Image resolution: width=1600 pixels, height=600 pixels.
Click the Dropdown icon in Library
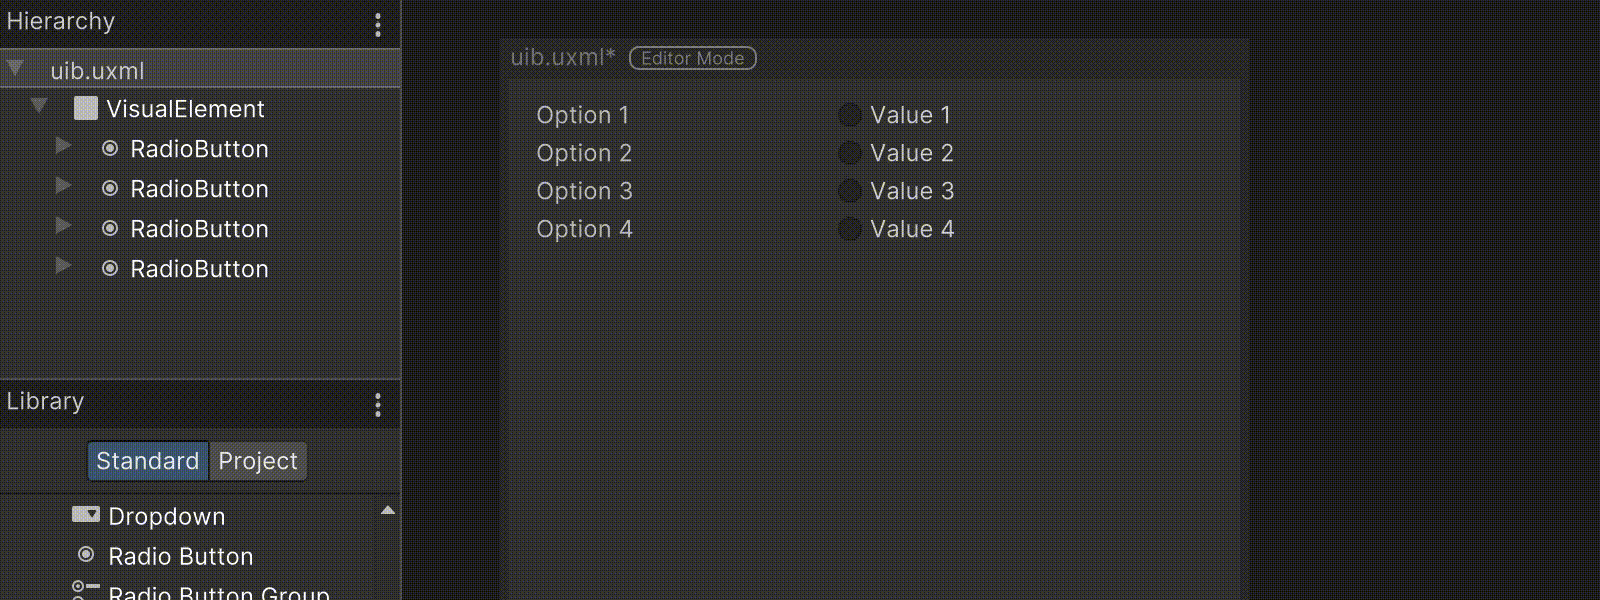[86, 515]
